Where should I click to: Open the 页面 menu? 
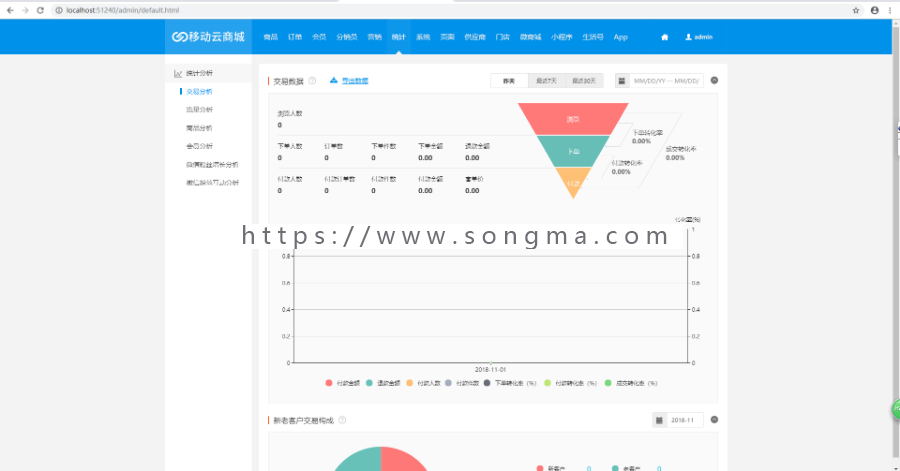447,37
